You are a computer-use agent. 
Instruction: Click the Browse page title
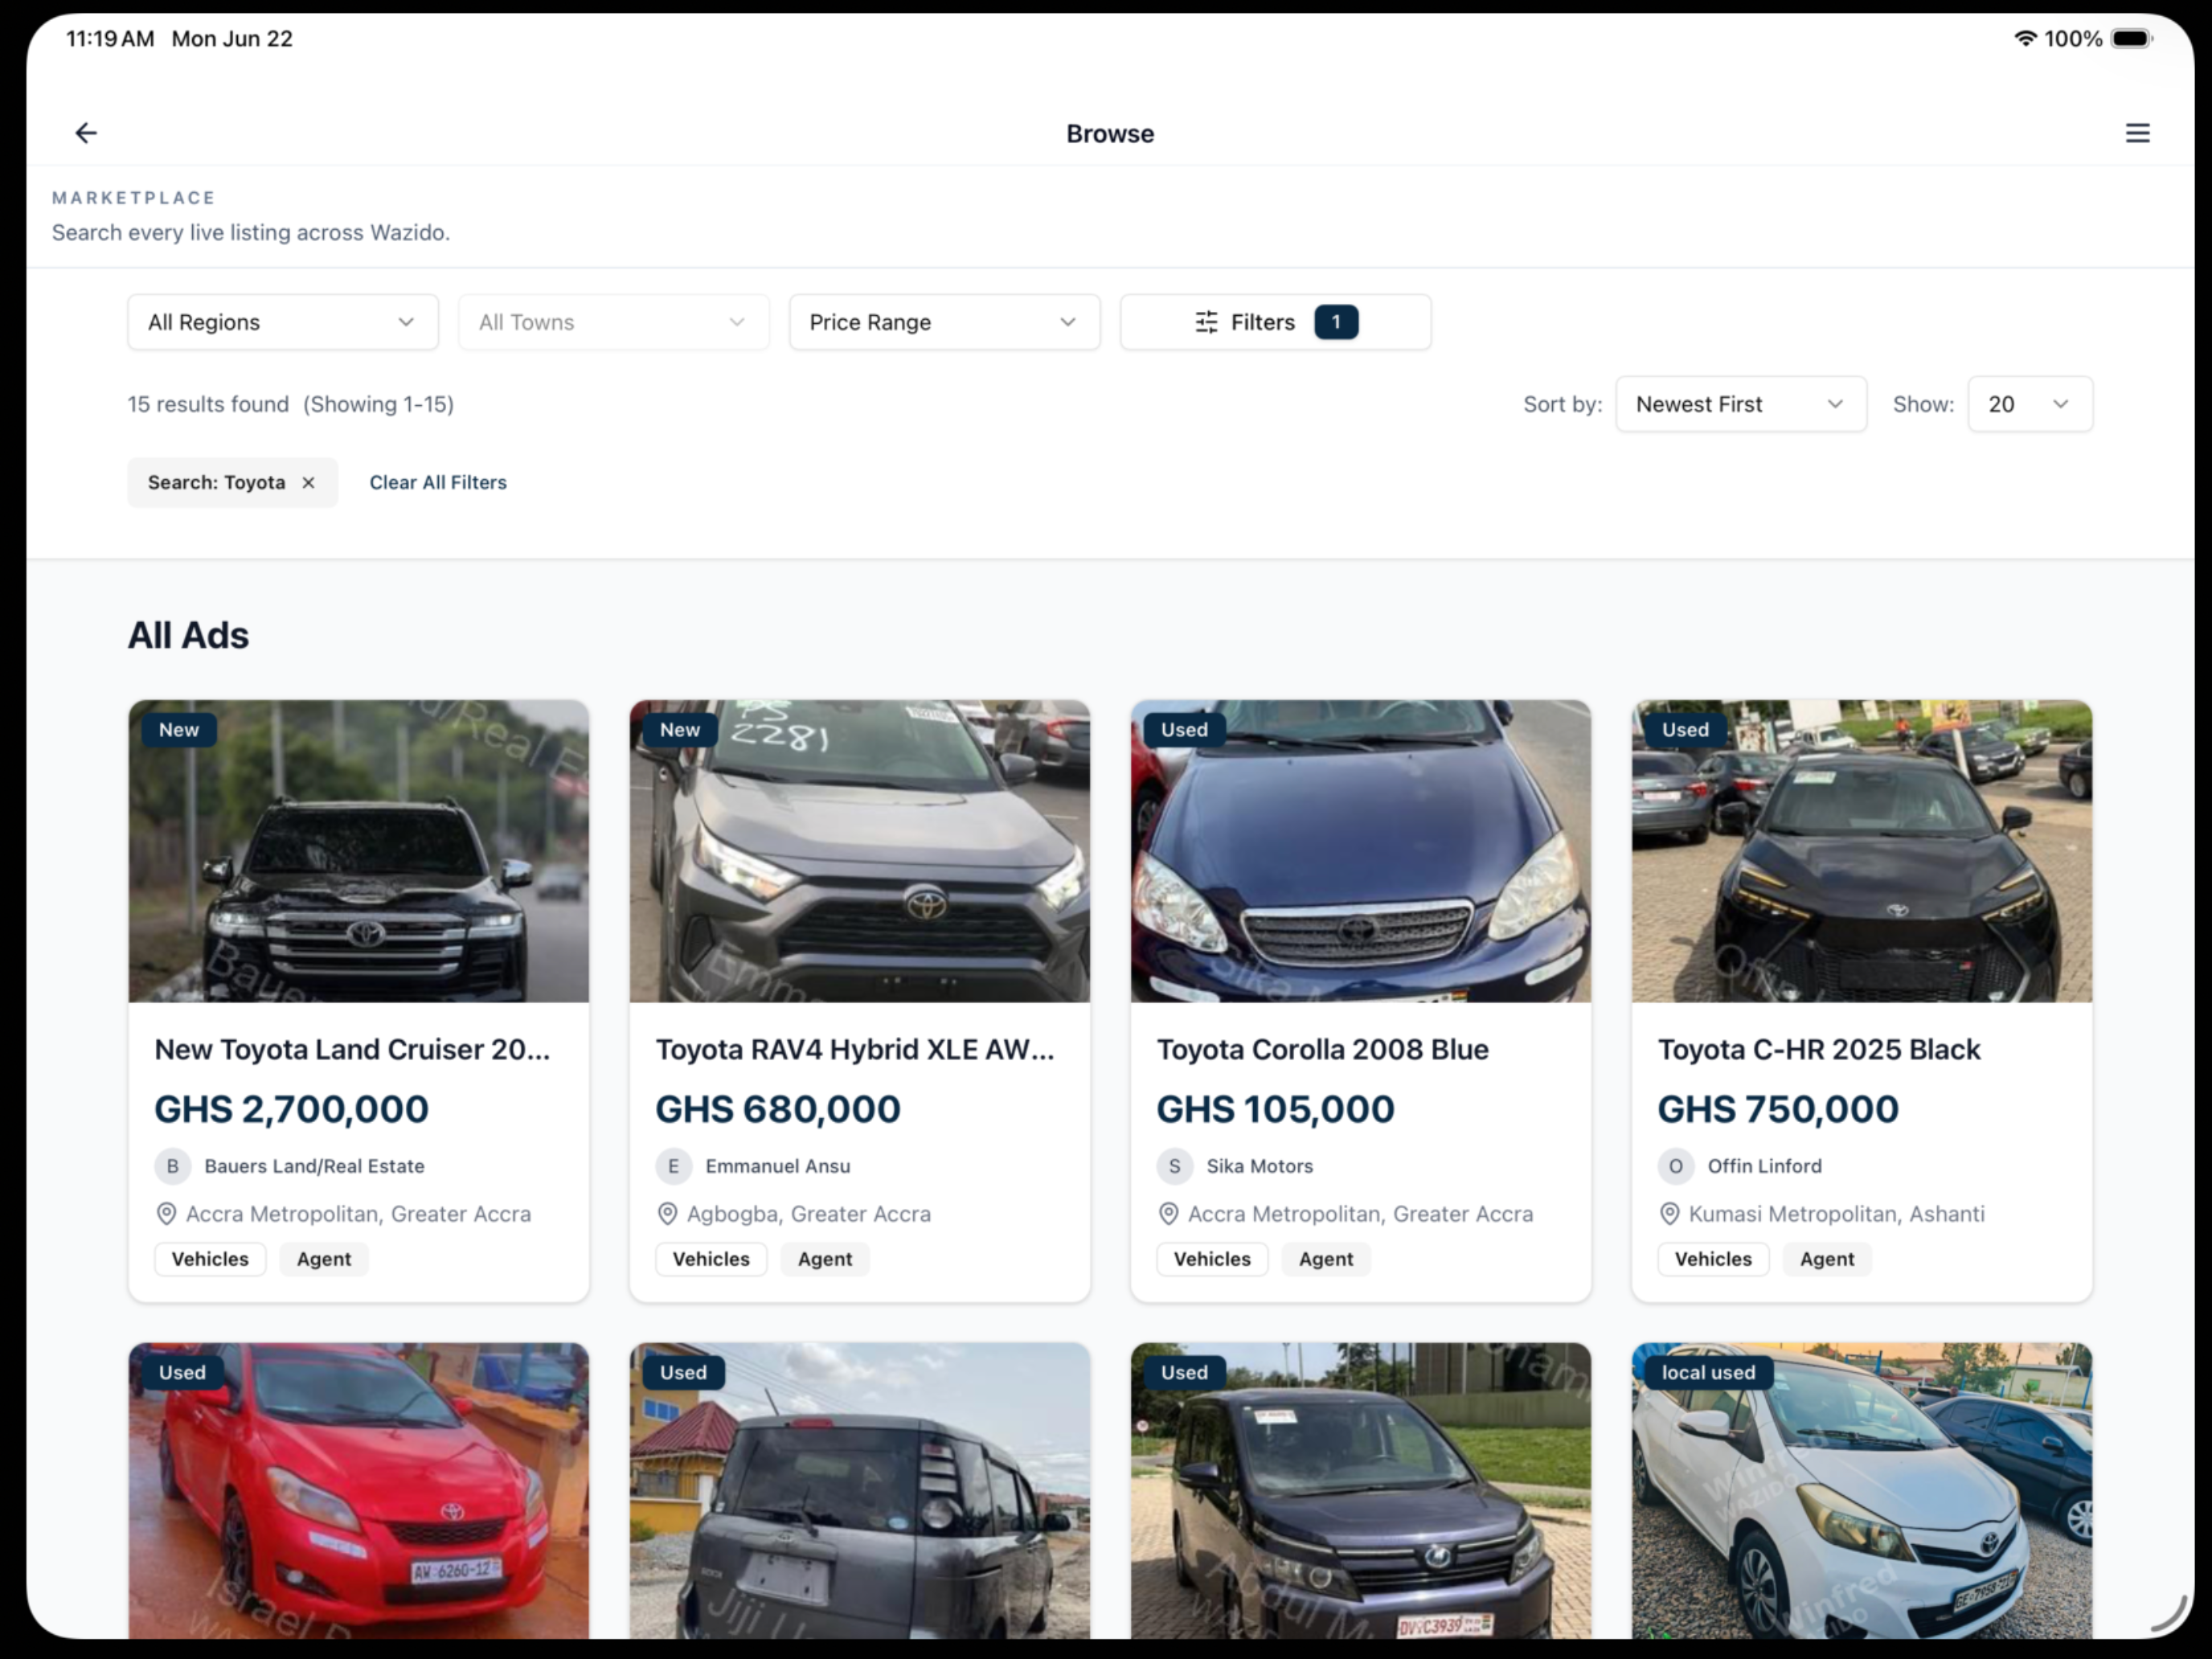tap(1110, 133)
